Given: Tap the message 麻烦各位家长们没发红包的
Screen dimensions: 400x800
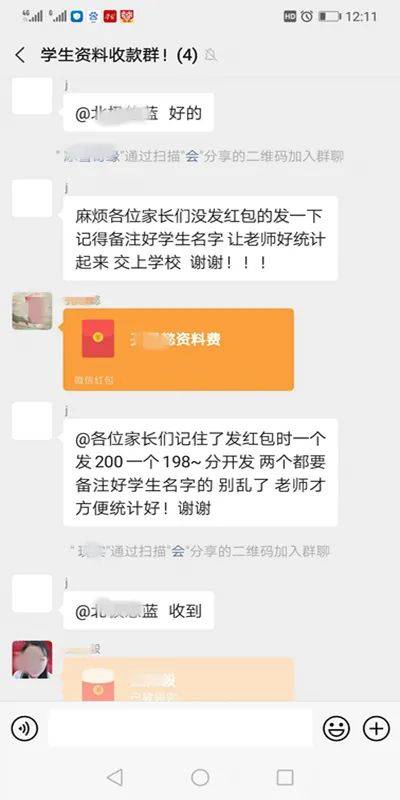Looking at the screenshot, I should pos(200,238).
